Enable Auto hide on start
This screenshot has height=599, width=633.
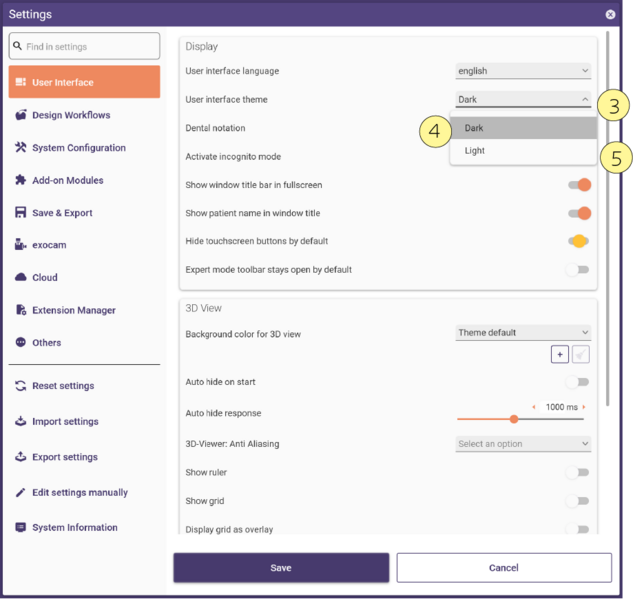tap(577, 382)
